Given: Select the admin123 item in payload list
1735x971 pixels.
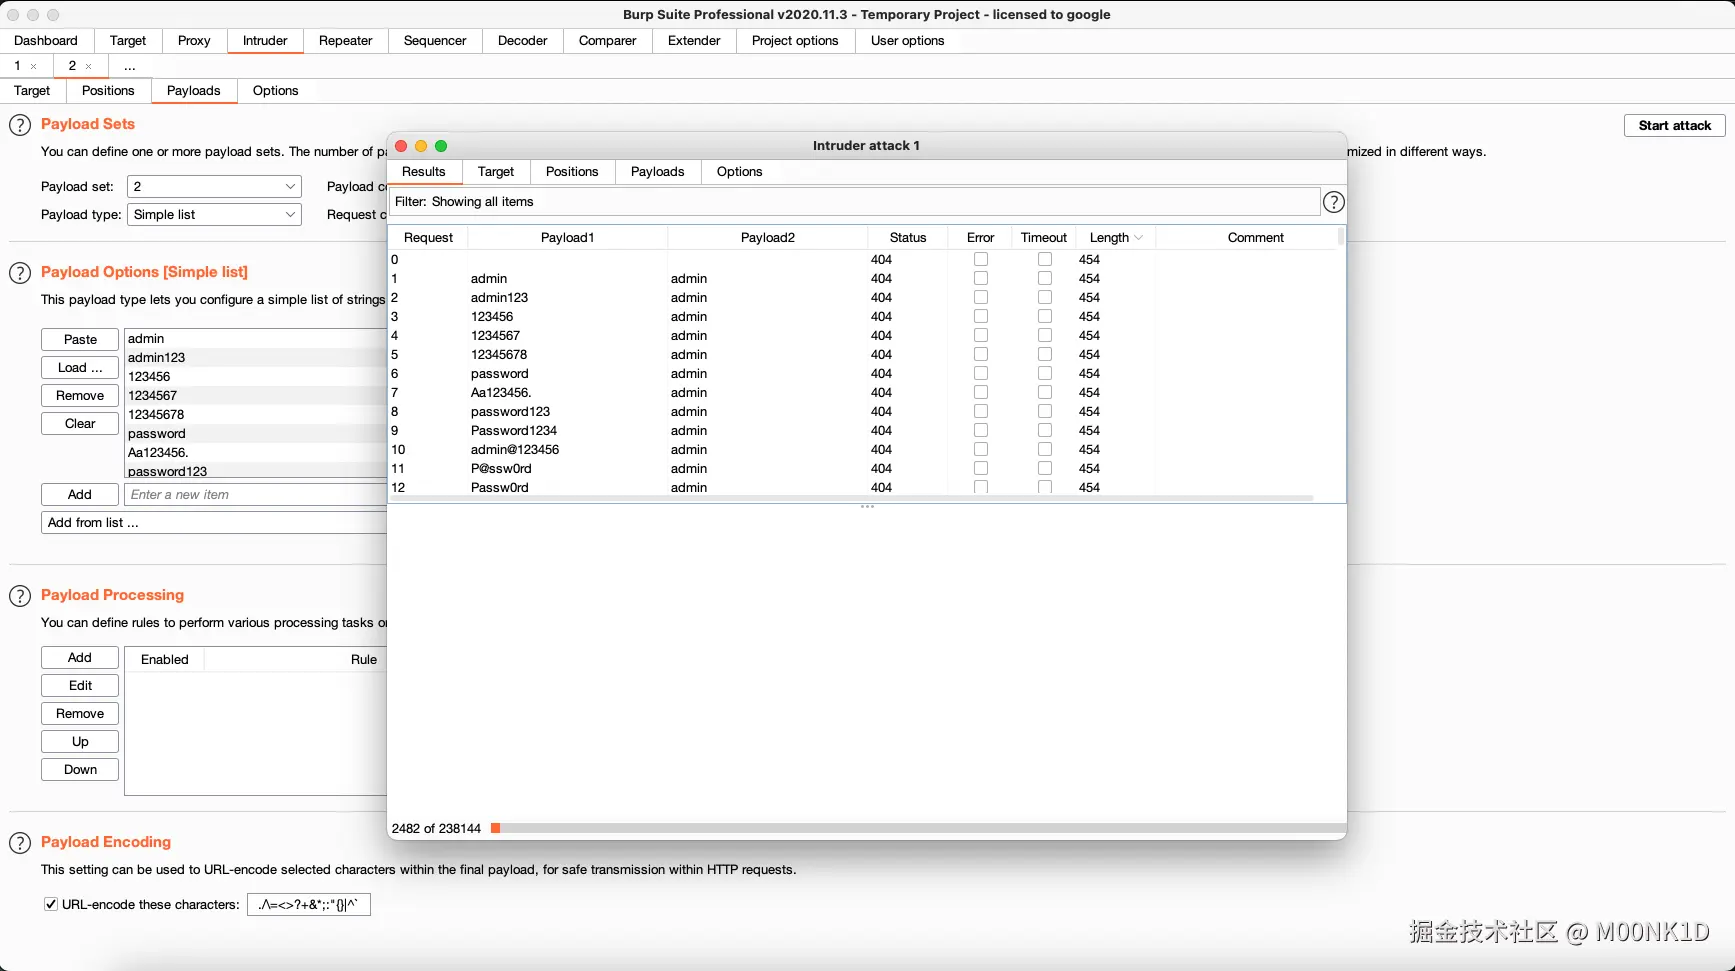Looking at the screenshot, I should 256,358.
